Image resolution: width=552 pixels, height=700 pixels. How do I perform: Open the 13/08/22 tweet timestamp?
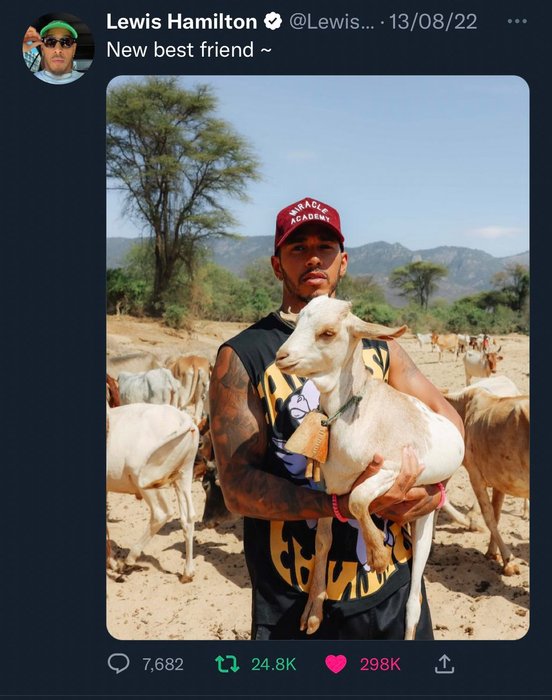433,21
